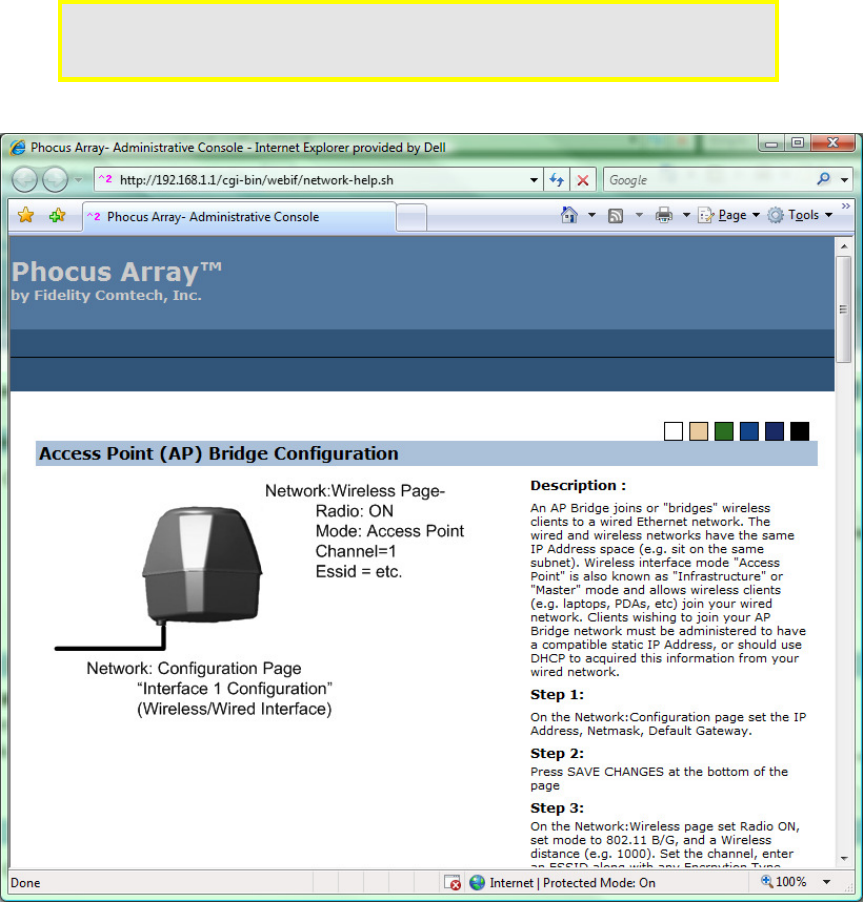The image size is (863, 902).
Task: Open the recent pages dropdown beside Forward
Action: (78, 180)
